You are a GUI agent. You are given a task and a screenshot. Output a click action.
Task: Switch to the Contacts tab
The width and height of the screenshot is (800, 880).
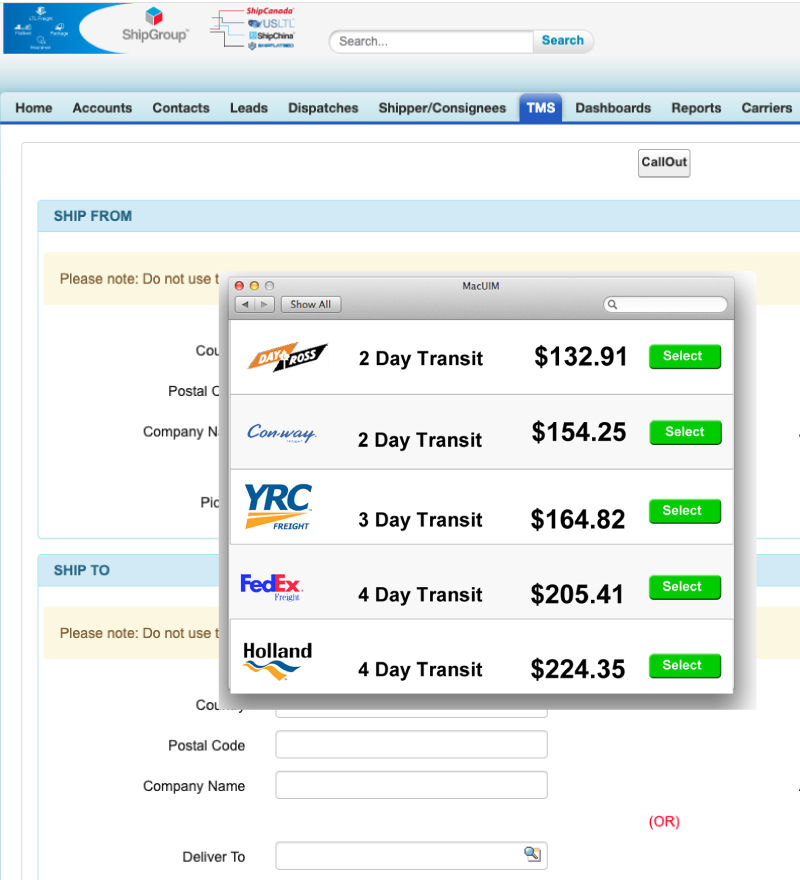(x=181, y=108)
